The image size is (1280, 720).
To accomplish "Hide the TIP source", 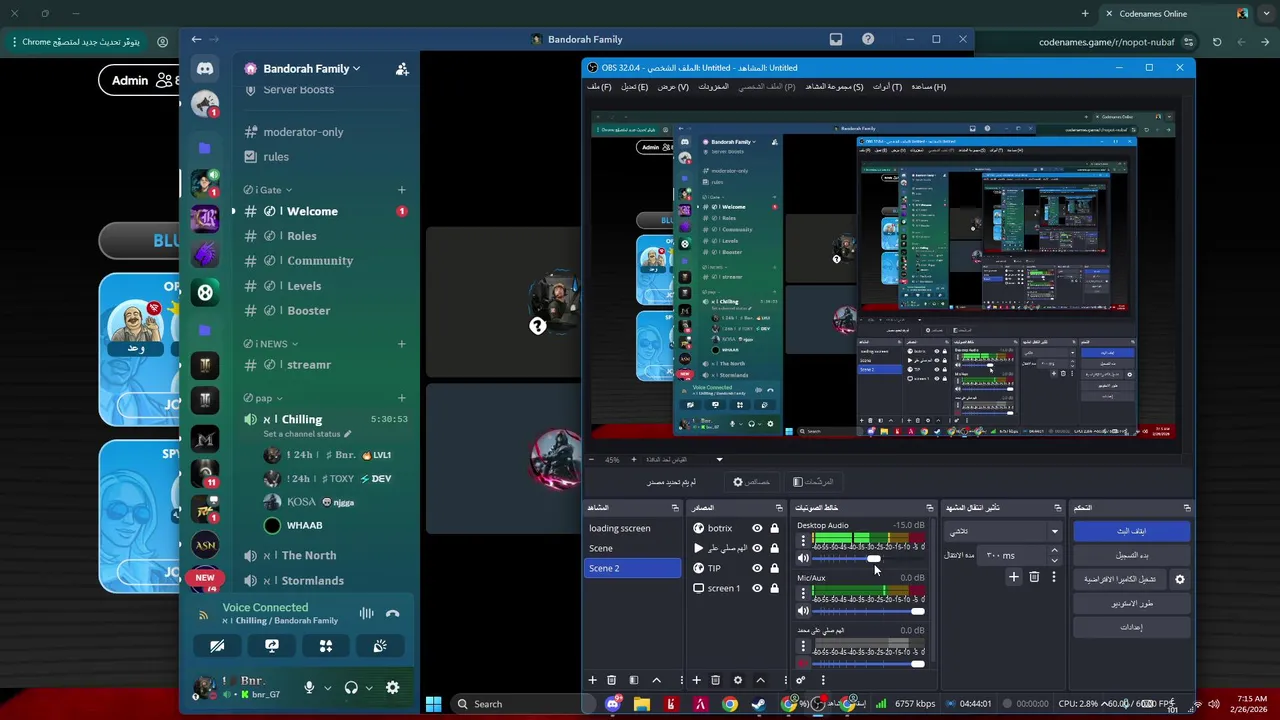I will tap(757, 568).
